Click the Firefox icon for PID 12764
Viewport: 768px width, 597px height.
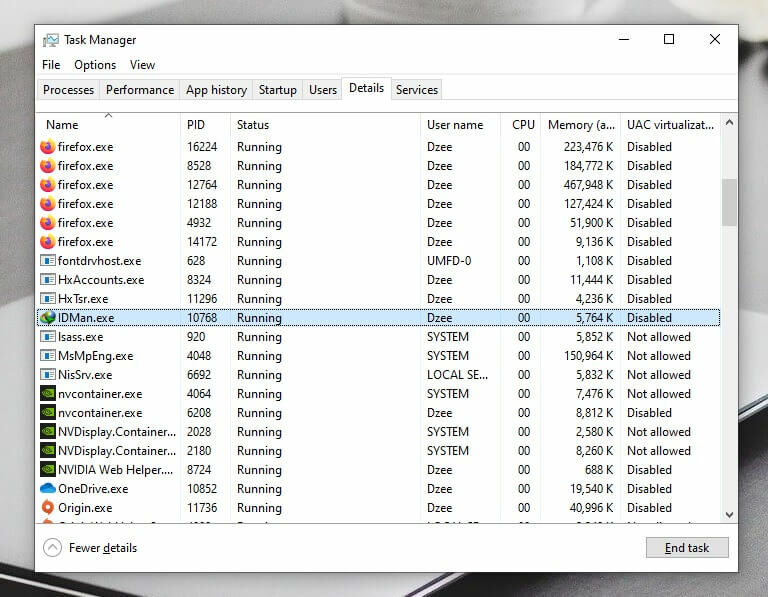(48, 185)
